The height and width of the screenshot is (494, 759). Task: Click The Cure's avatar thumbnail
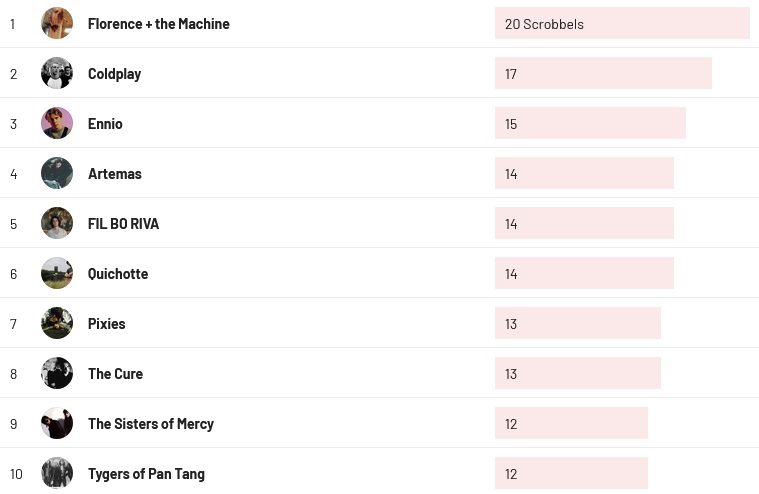[x=57, y=373]
